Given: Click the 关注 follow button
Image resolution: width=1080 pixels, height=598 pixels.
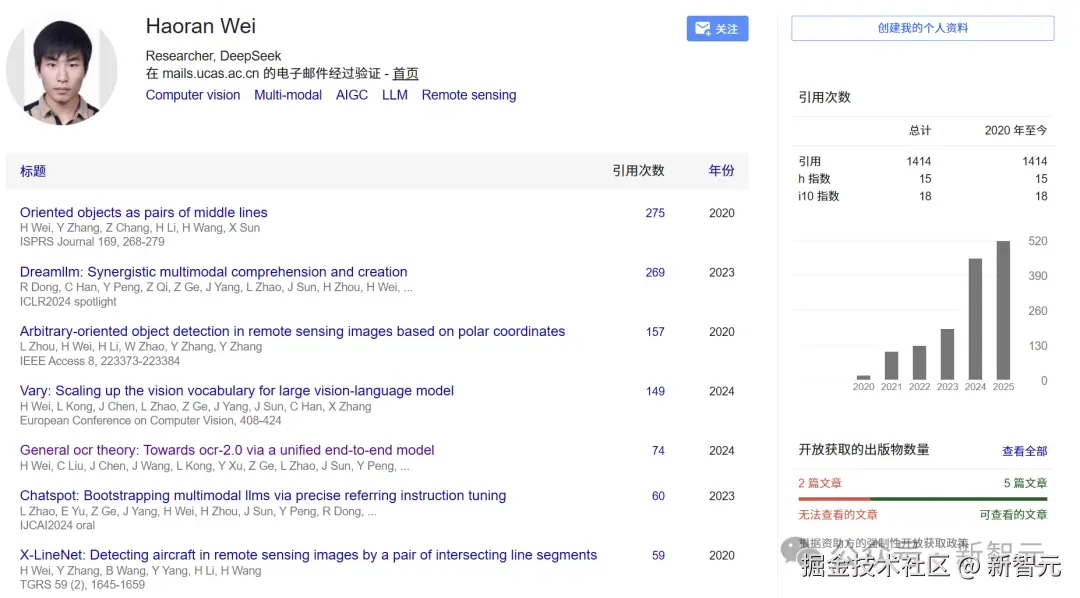Looking at the screenshot, I should [x=717, y=29].
